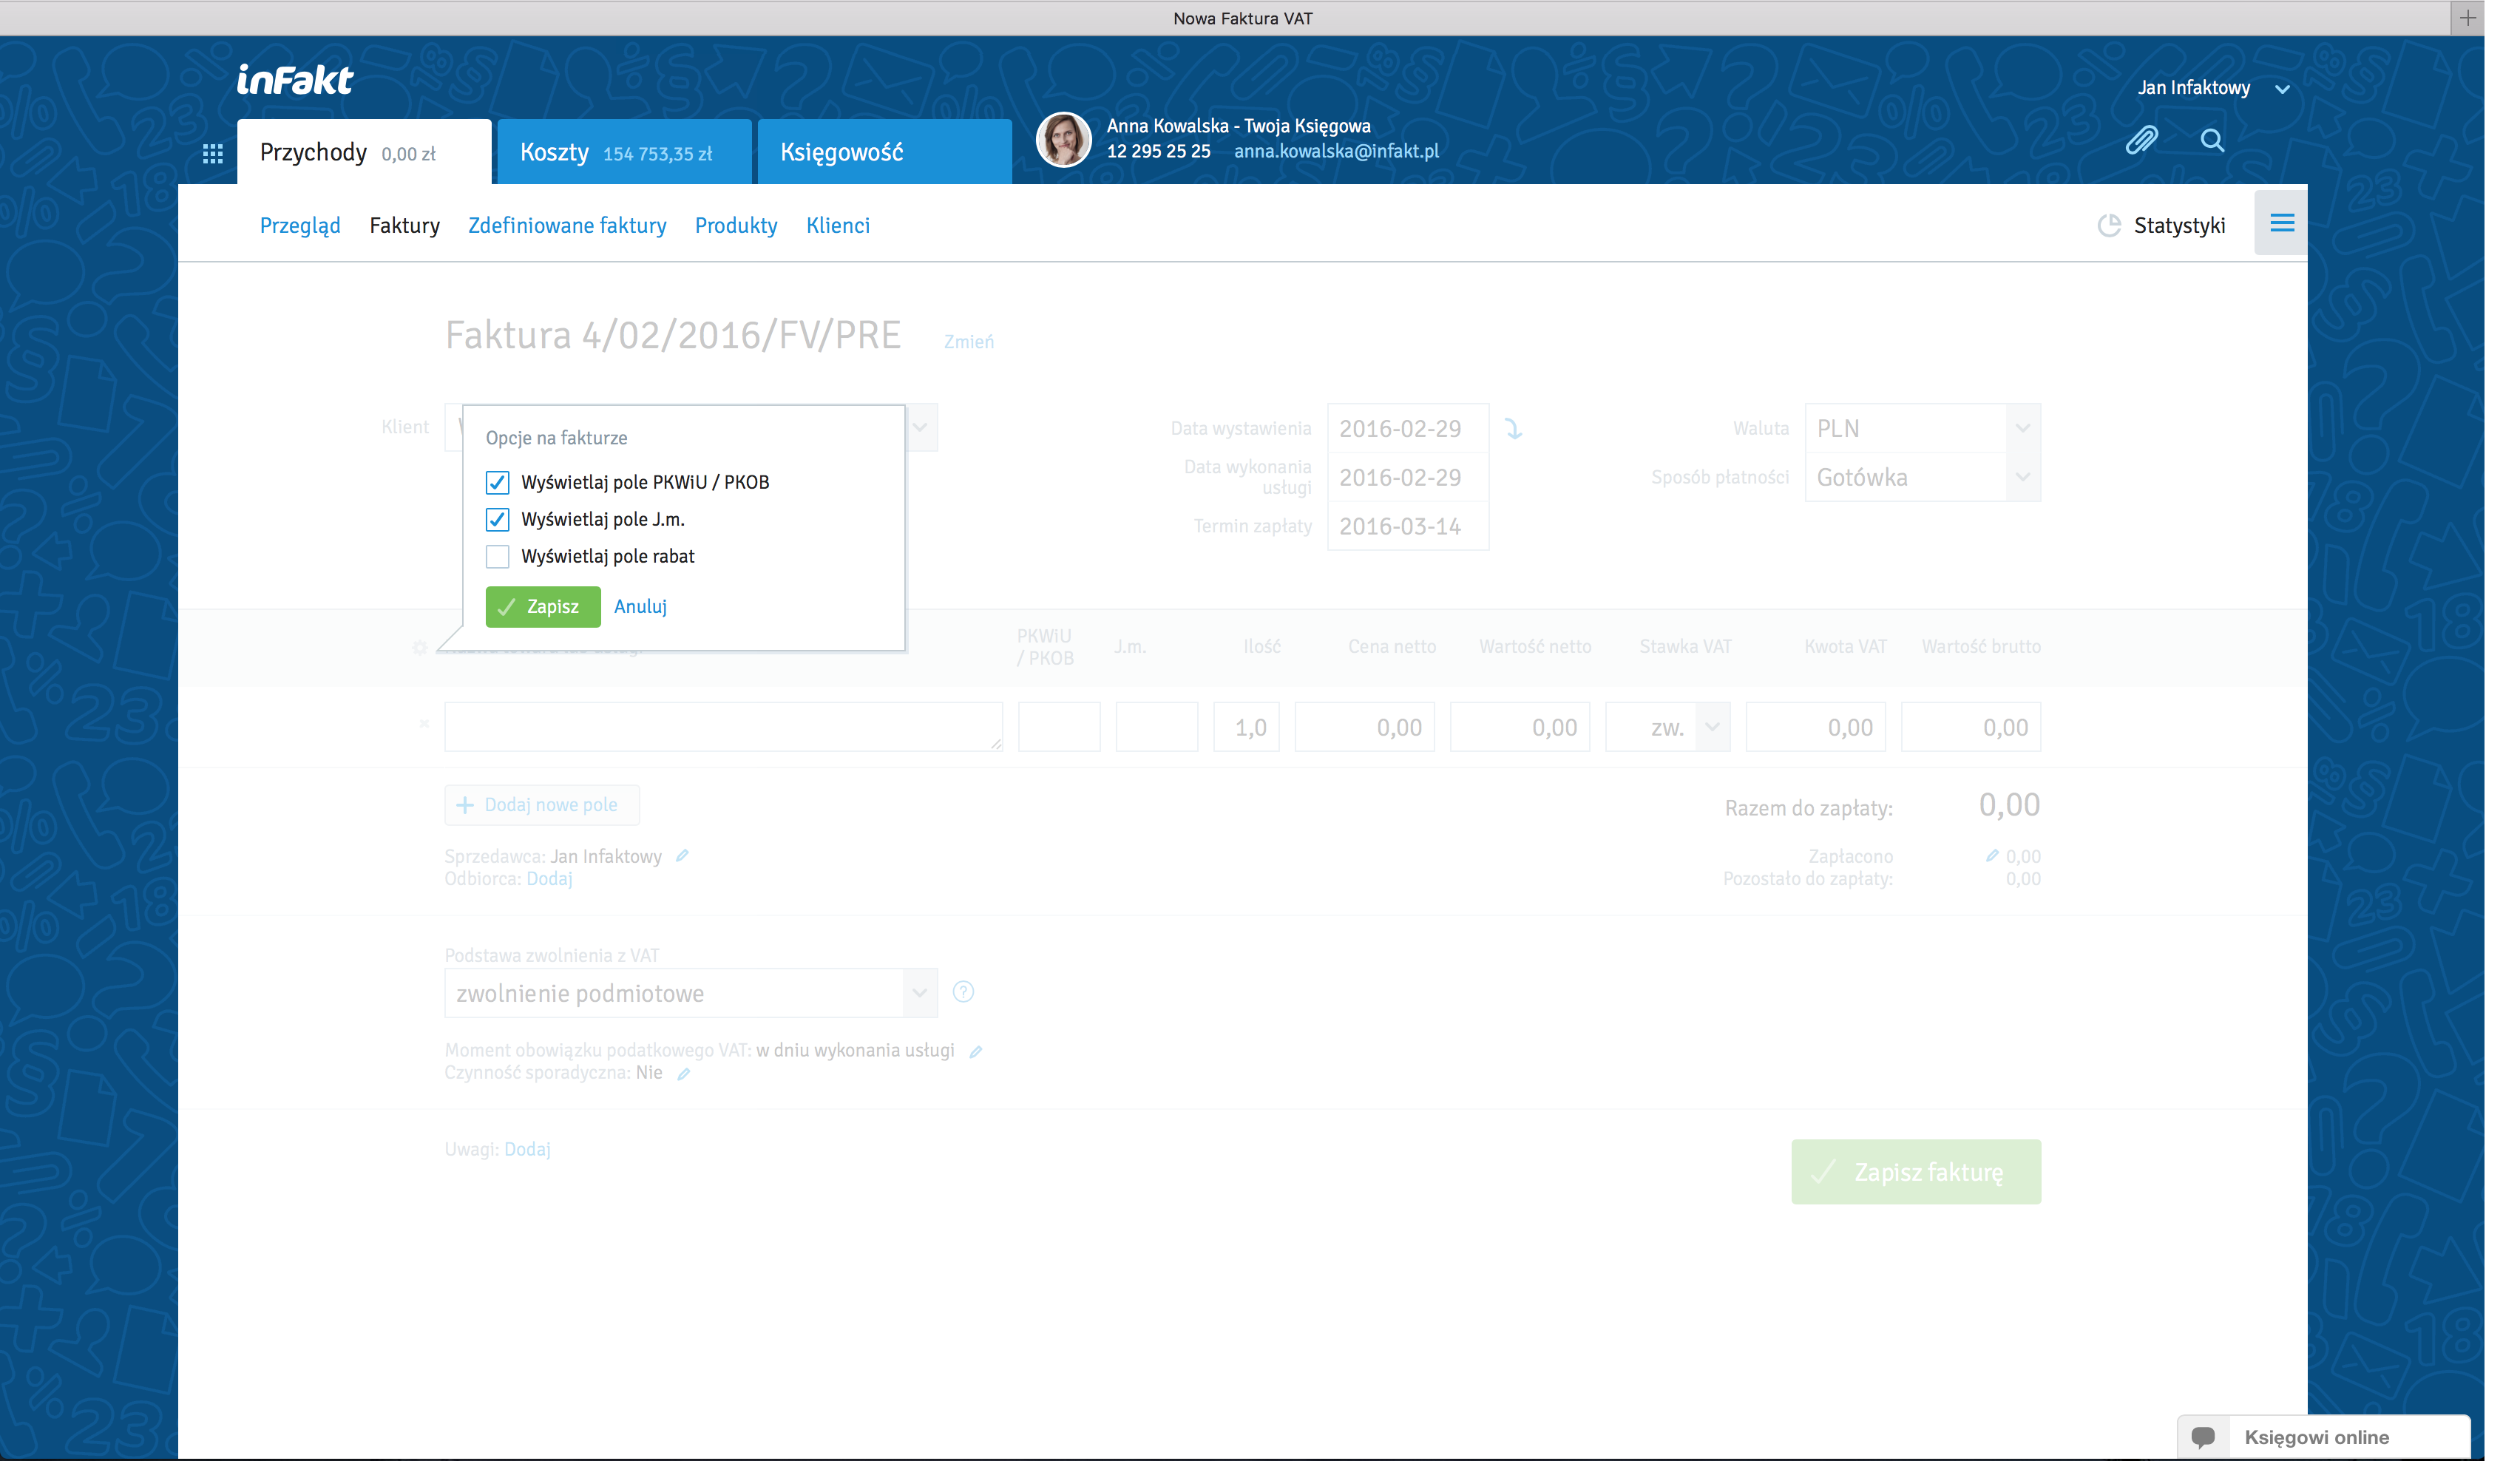This screenshot has height=1461, width=2520.
Task: Click the product name text area
Action: pos(723,727)
